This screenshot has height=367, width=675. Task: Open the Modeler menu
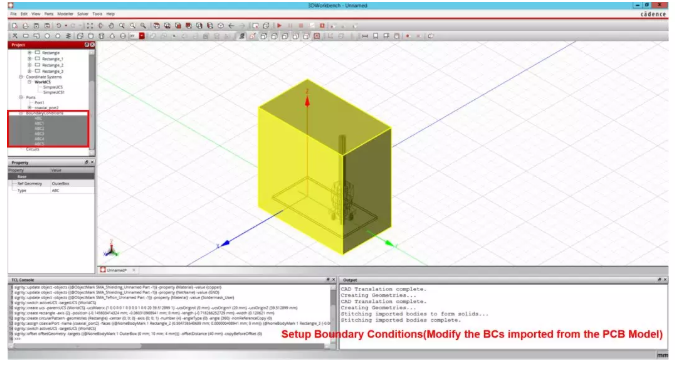click(65, 14)
